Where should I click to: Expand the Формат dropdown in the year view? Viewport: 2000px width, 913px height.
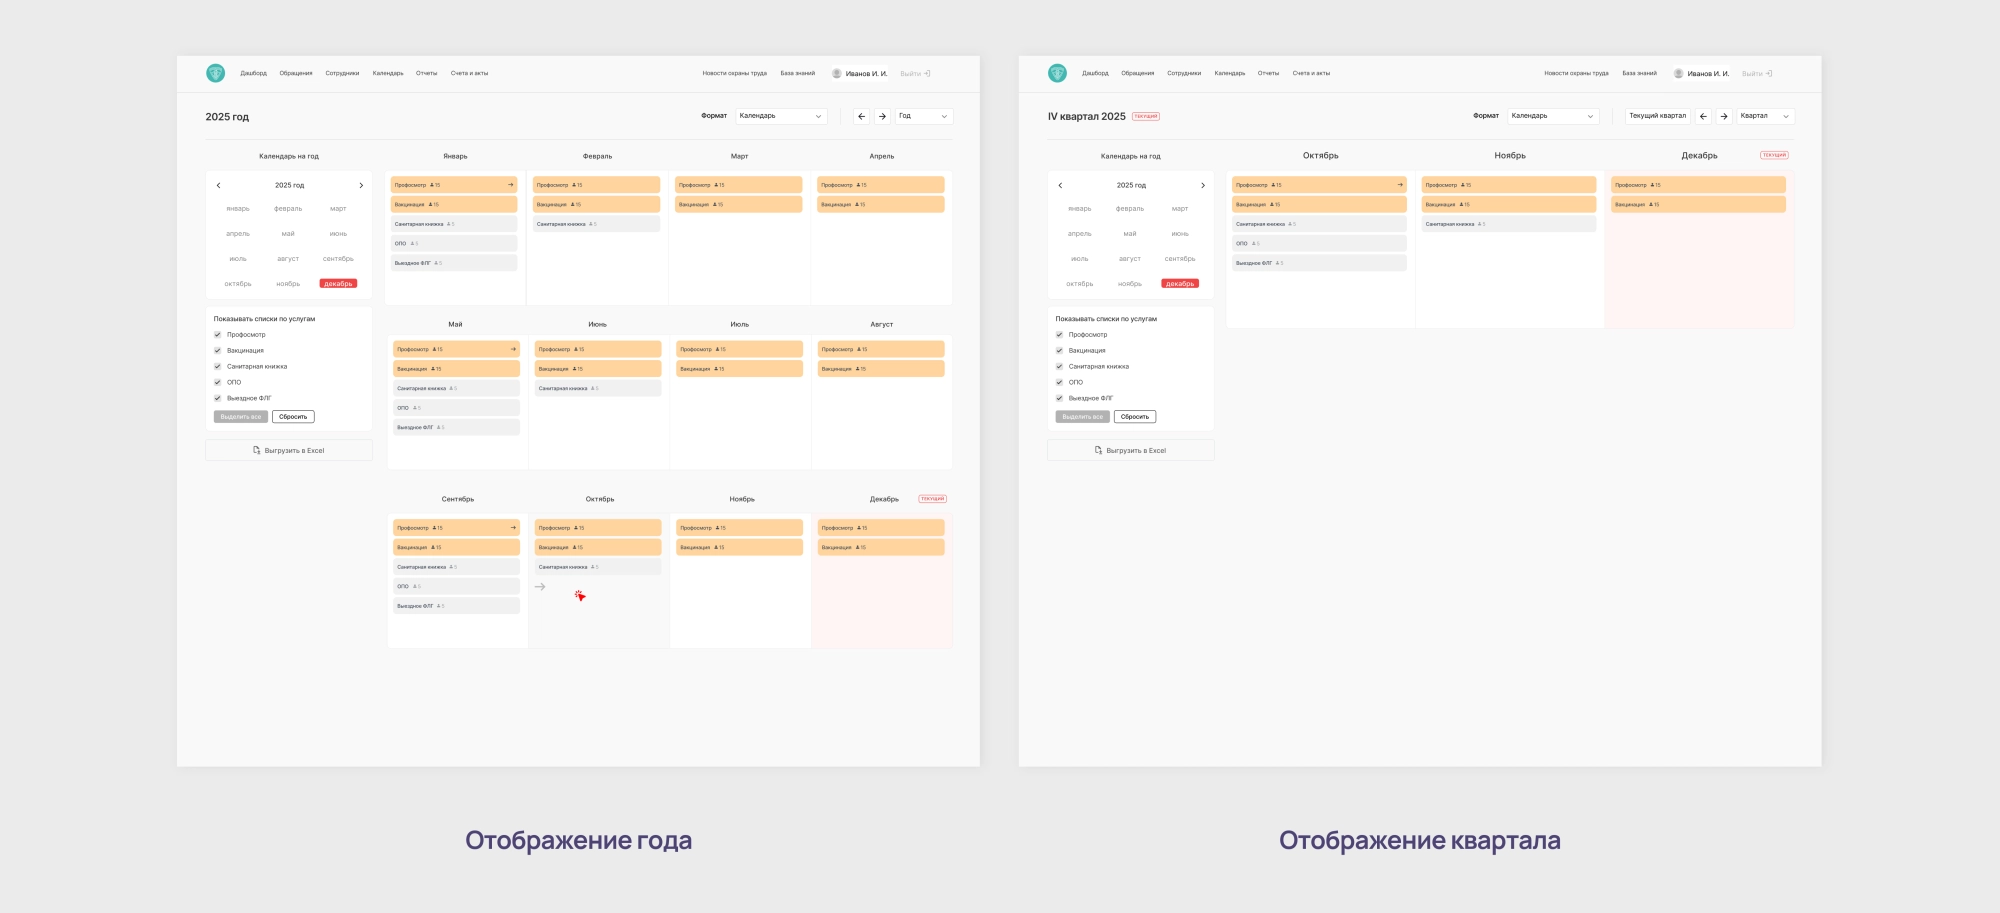[x=781, y=116]
